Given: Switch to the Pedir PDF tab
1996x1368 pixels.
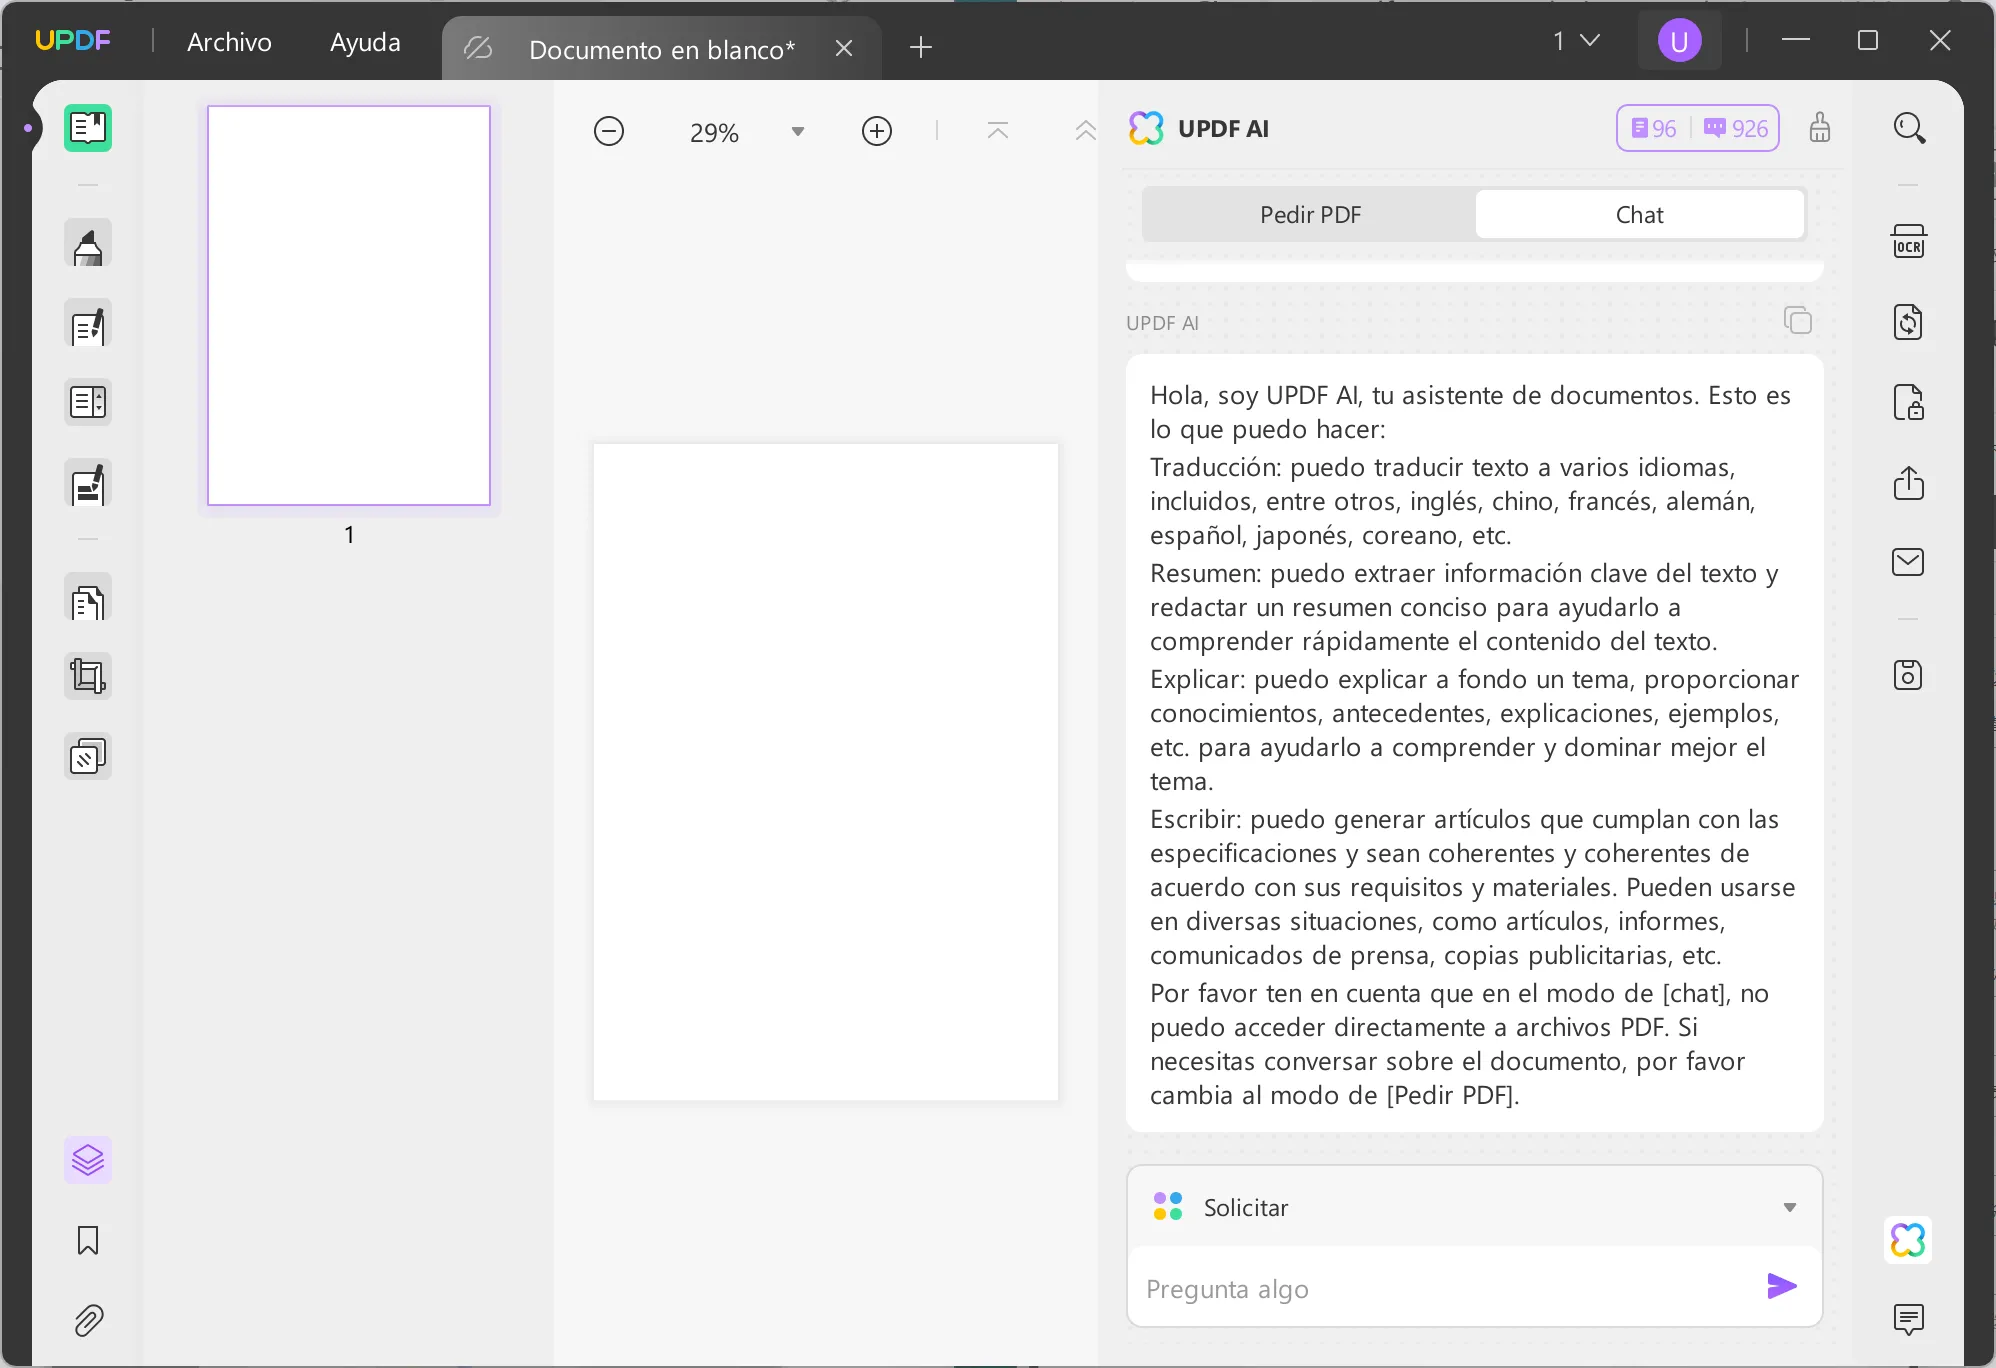Looking at the screenshot, I should pyautogui.click(x=1310, y=214).
